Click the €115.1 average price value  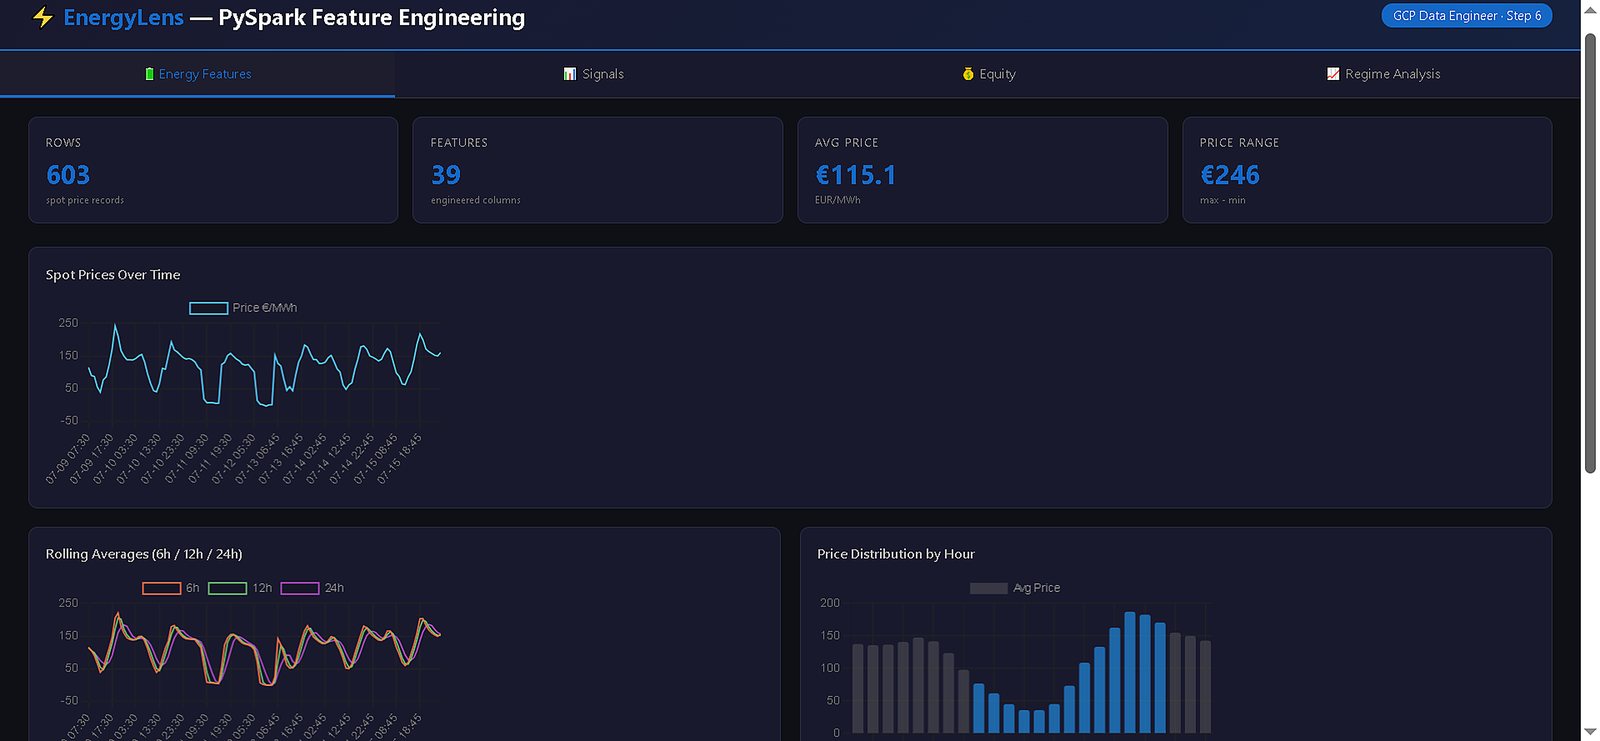pos(856,175)
